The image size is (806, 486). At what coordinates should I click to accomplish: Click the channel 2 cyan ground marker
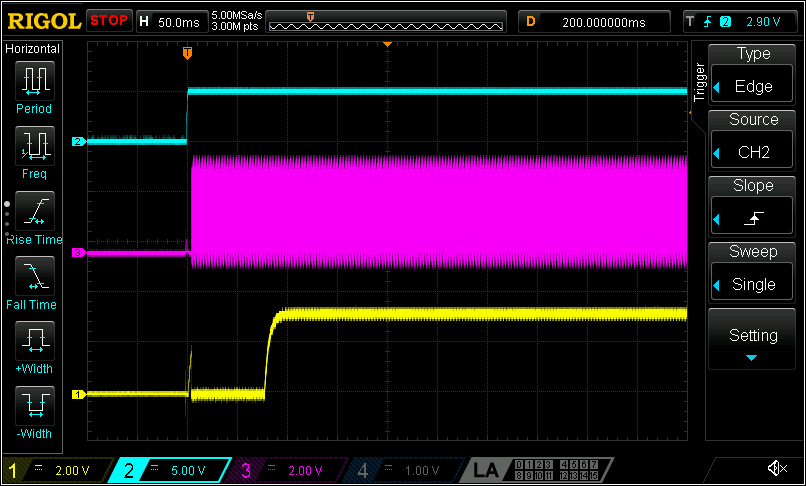[78, 141]
